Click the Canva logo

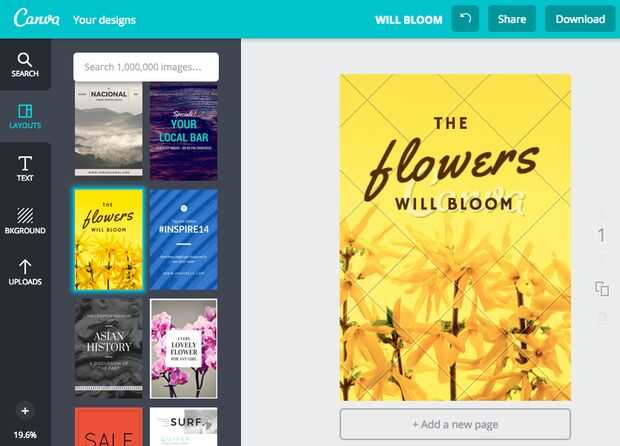36,18
